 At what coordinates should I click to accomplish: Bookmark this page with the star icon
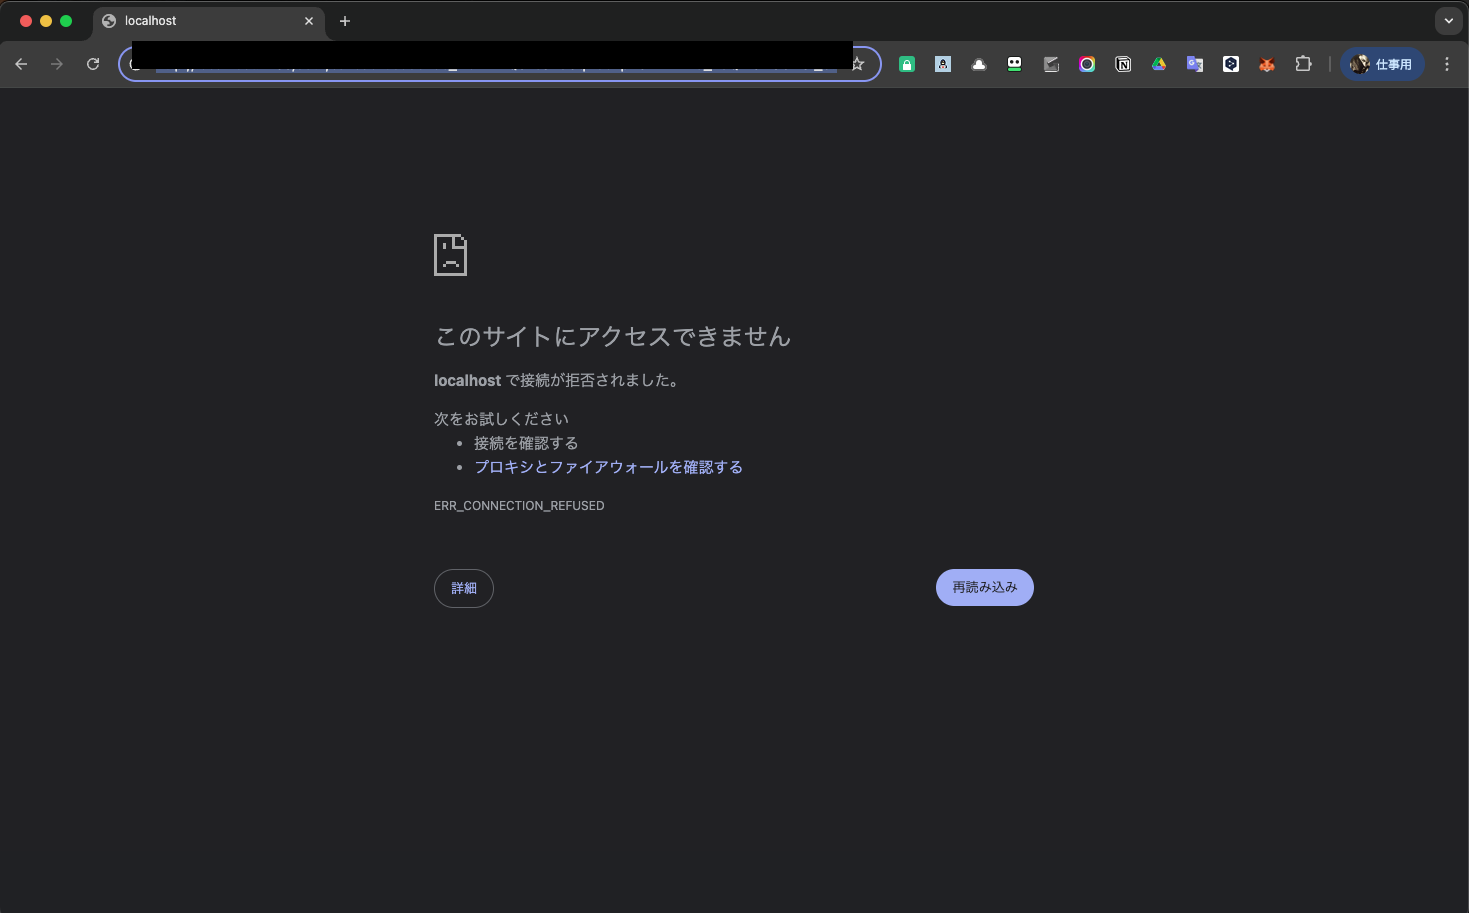857,64
